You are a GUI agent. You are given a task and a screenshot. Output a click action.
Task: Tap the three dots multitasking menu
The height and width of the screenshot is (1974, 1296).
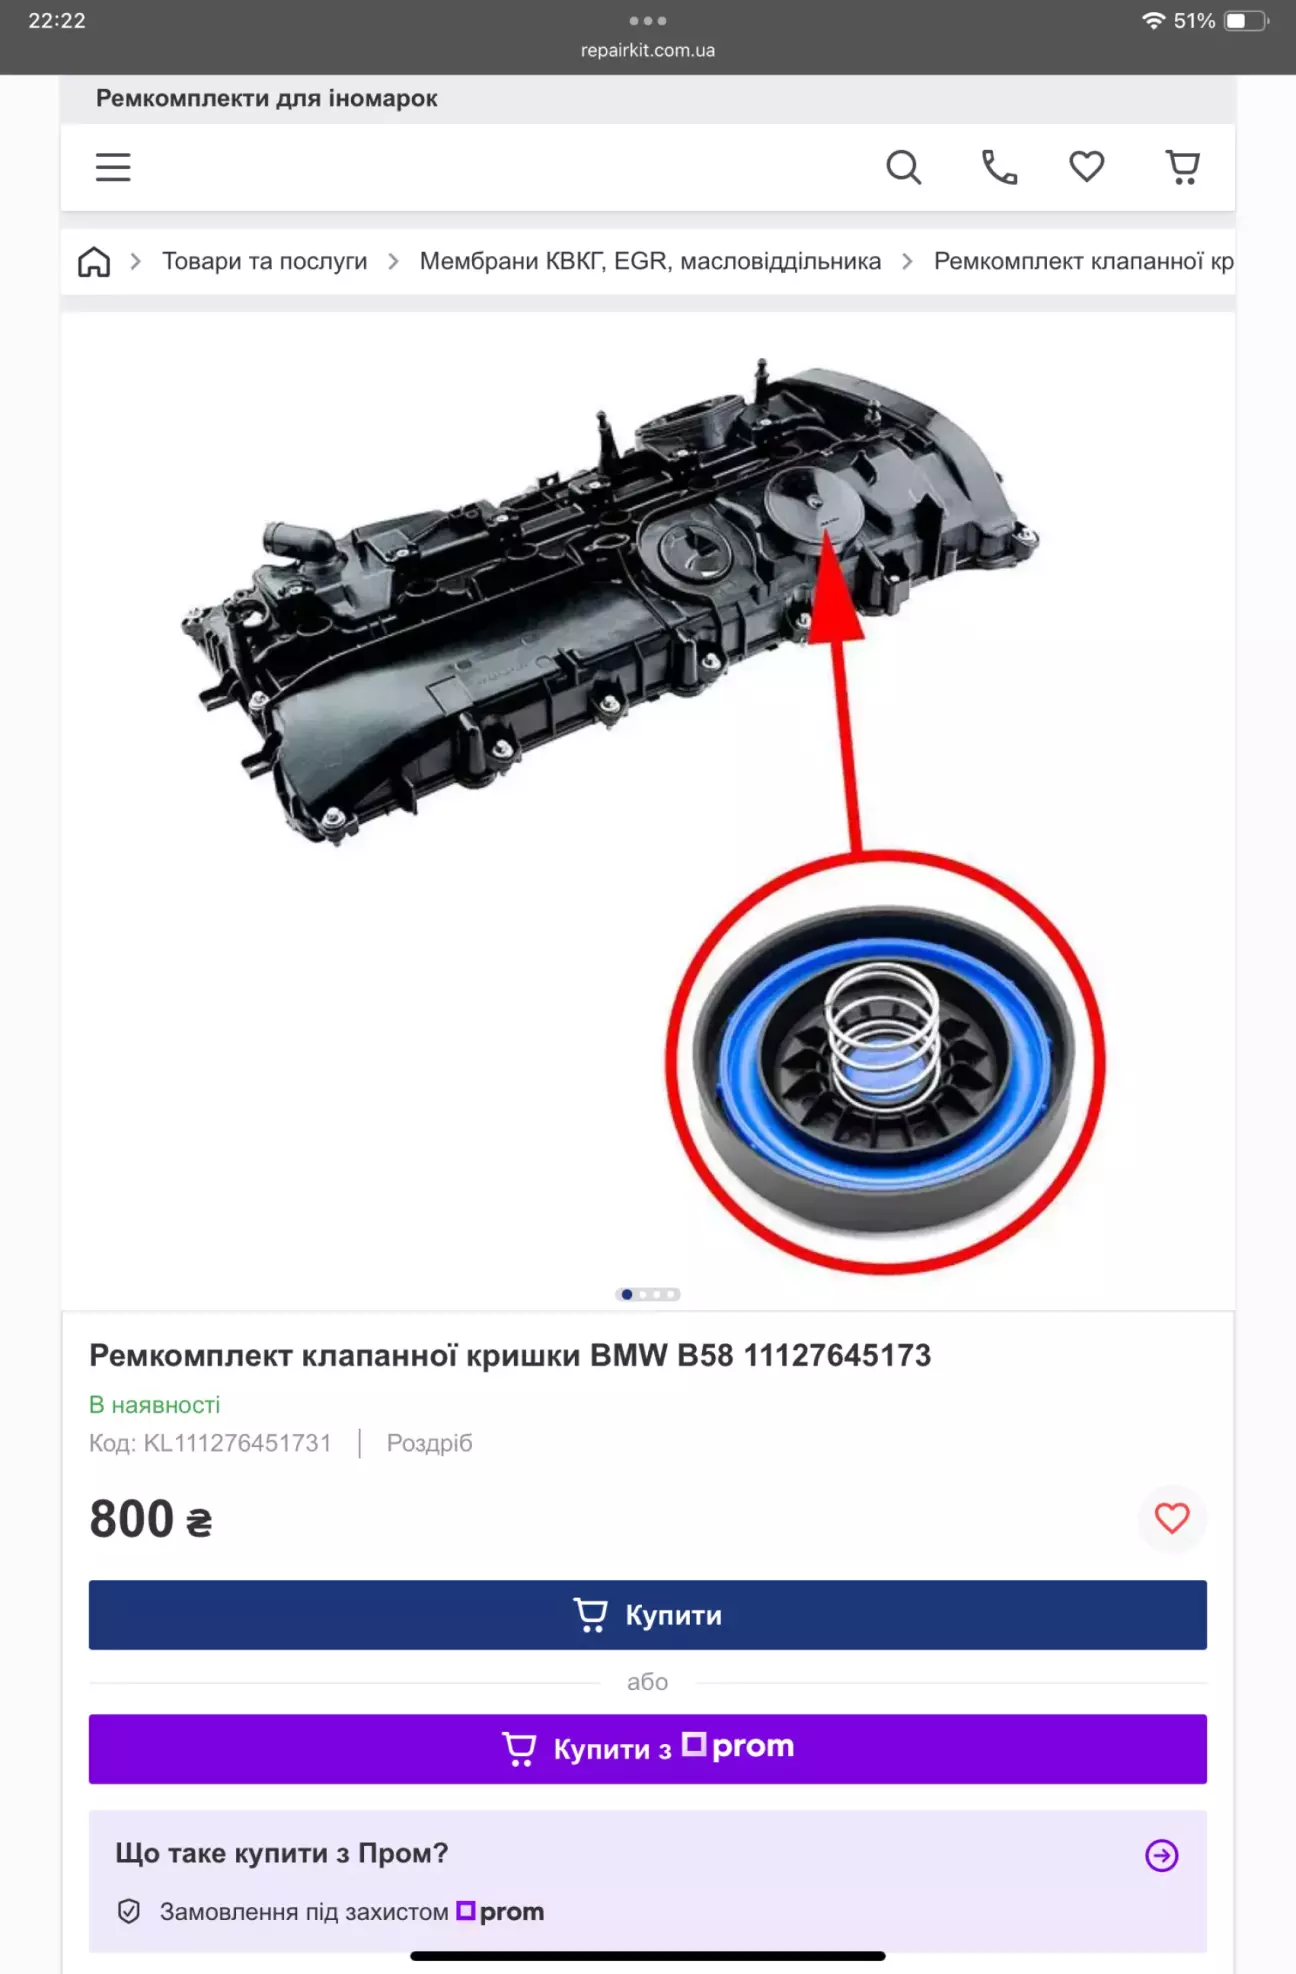click(x=648, y=20)
